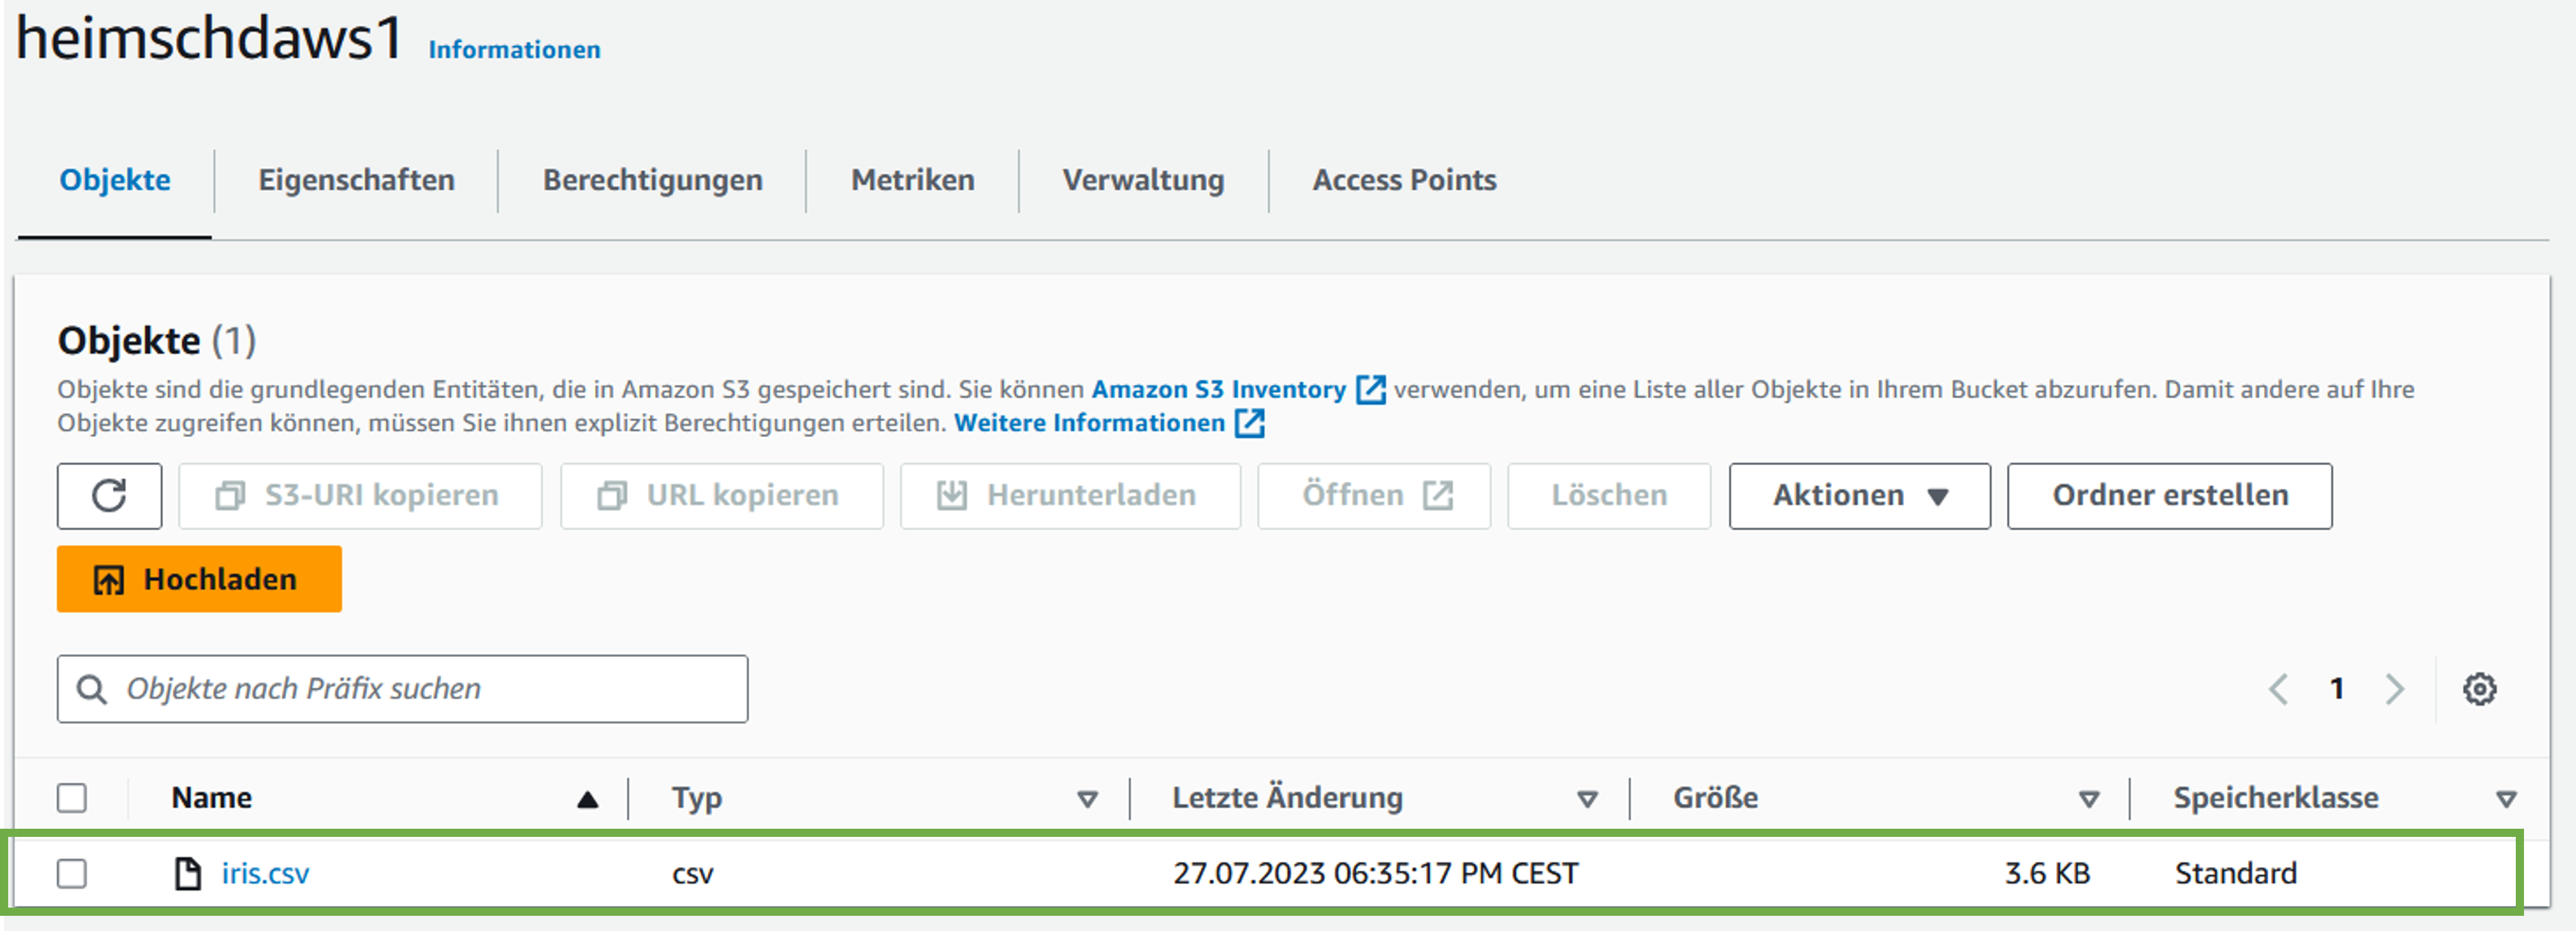The height and width of the screenshot is (931, 2576).
Task: Tick the select-all checkbox in table header
Action: tap(72, 798)
